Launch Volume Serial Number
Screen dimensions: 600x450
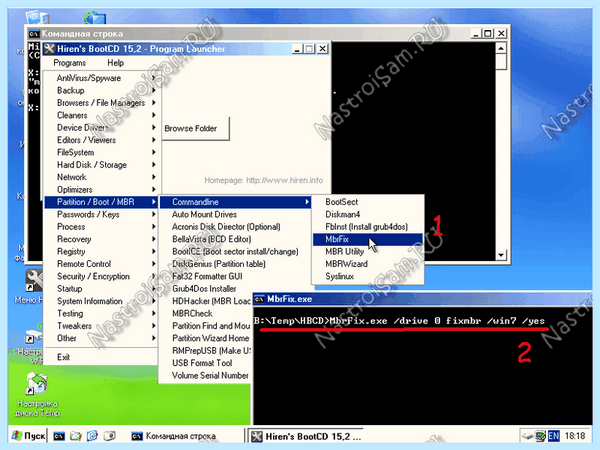(x=206, y=375)
